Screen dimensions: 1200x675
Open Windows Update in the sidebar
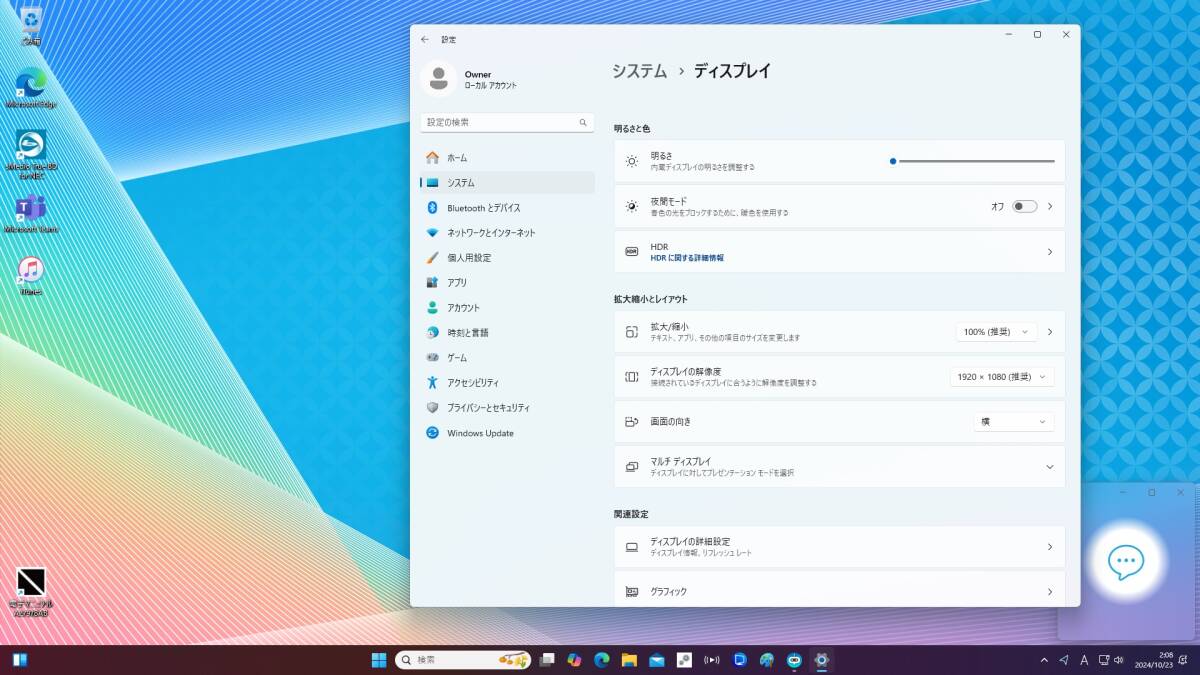tap(480, 433)
